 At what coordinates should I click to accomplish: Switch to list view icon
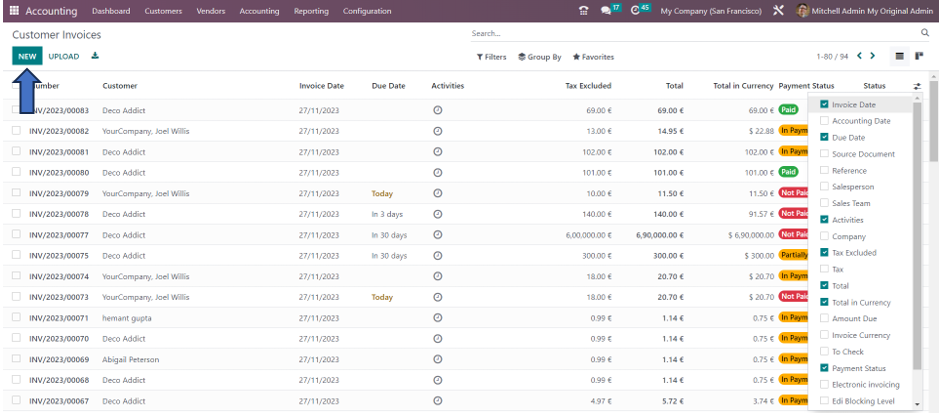pyautogui.click(x=899, y=56)
